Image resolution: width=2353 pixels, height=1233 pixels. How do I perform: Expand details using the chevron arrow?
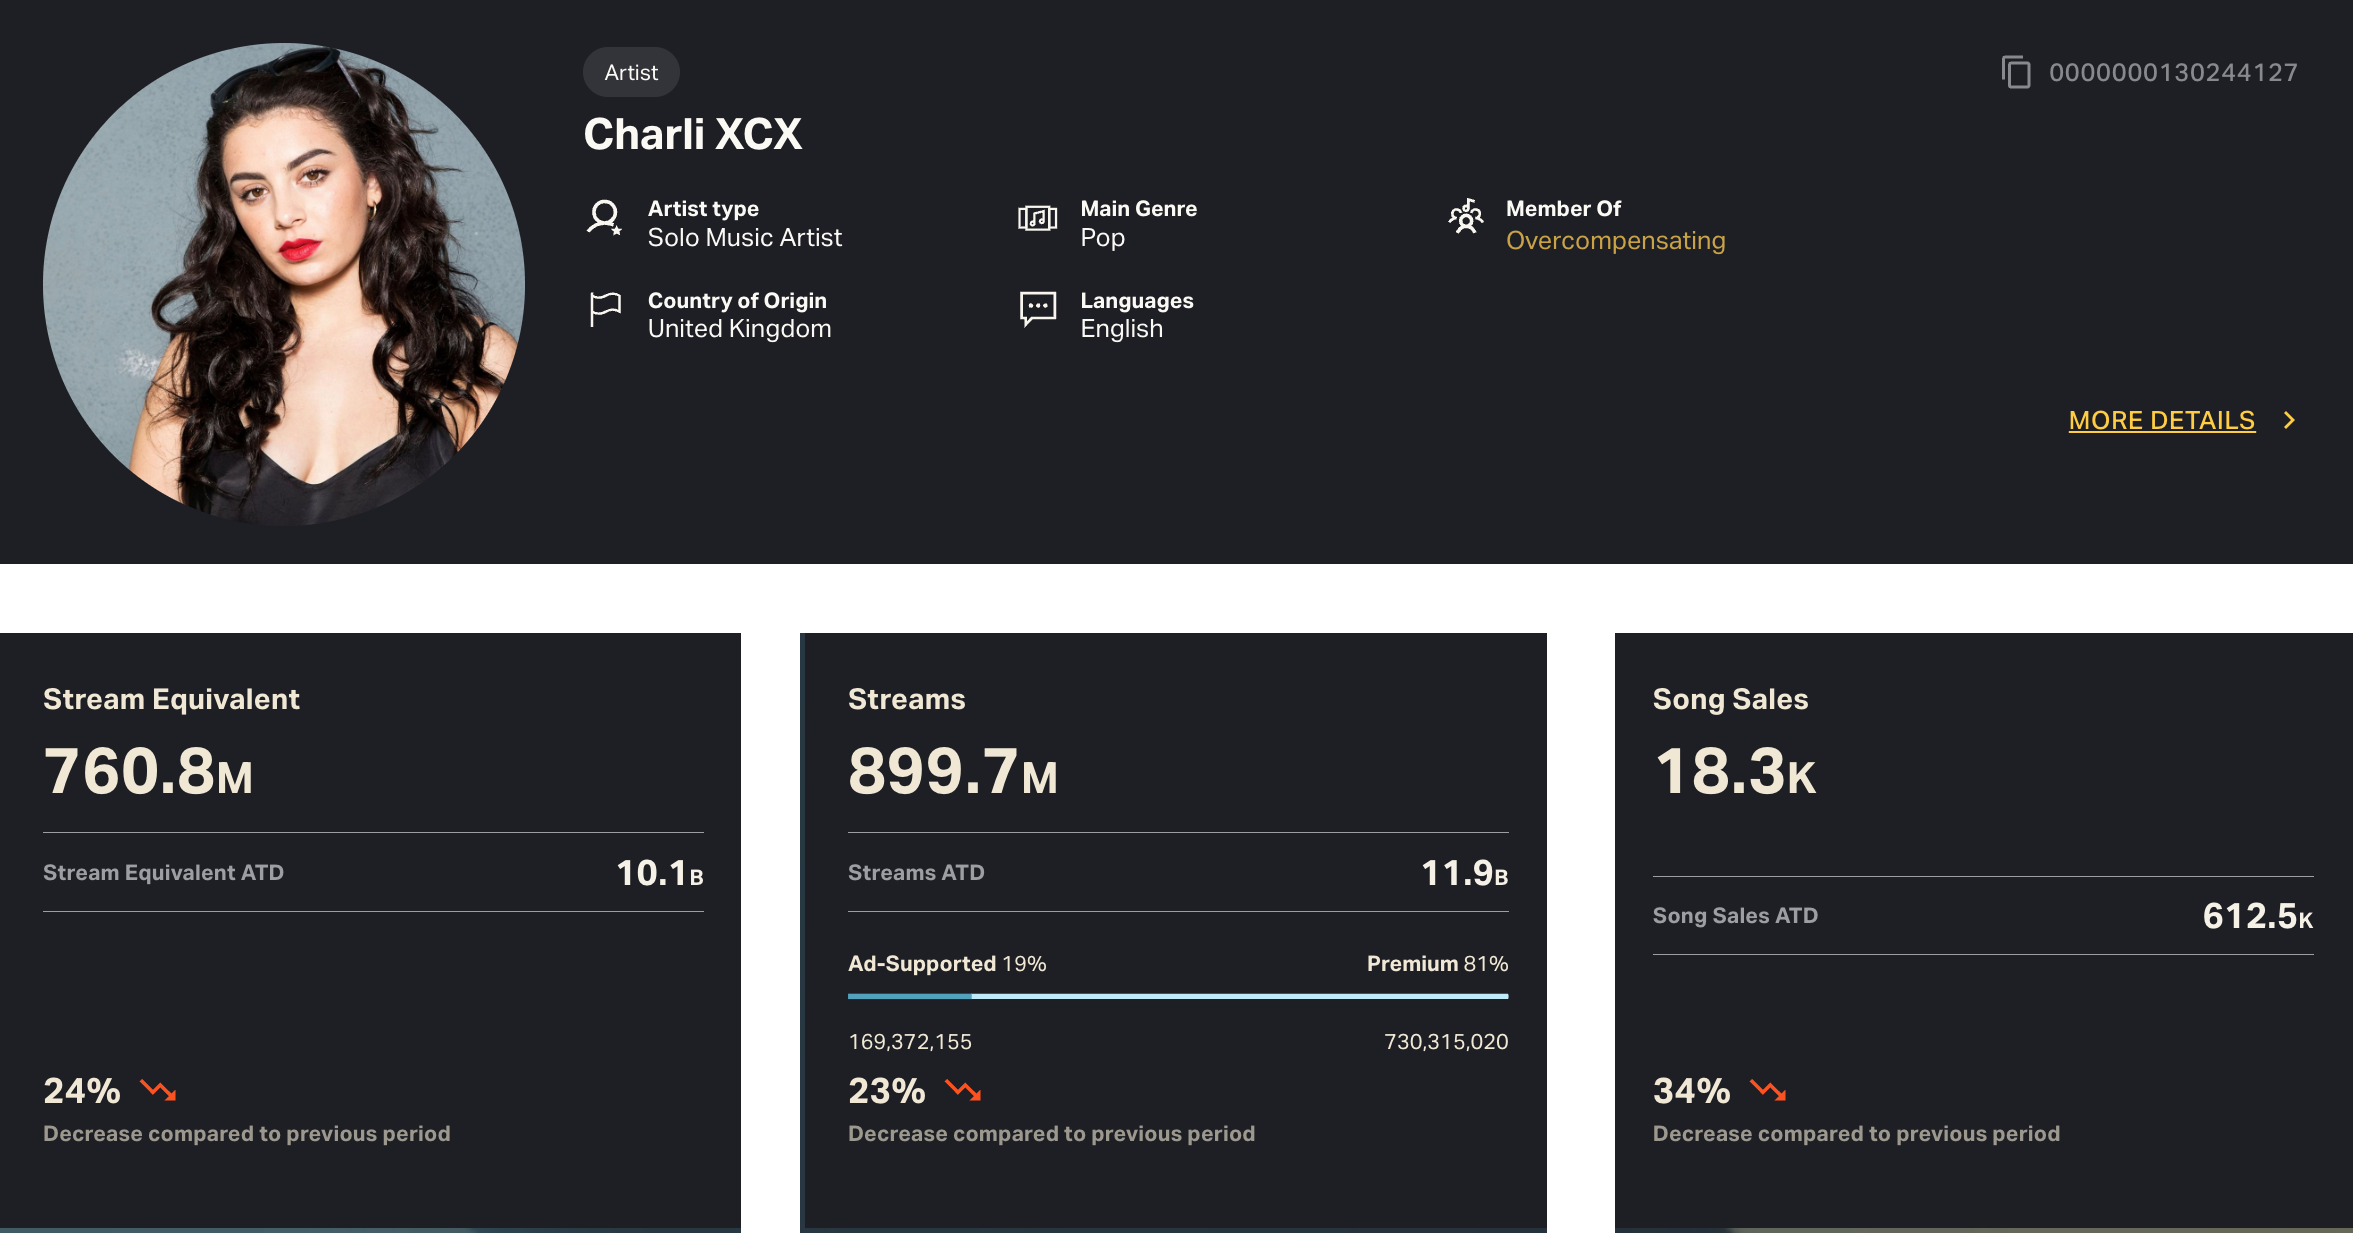[x=2289, y=420]
